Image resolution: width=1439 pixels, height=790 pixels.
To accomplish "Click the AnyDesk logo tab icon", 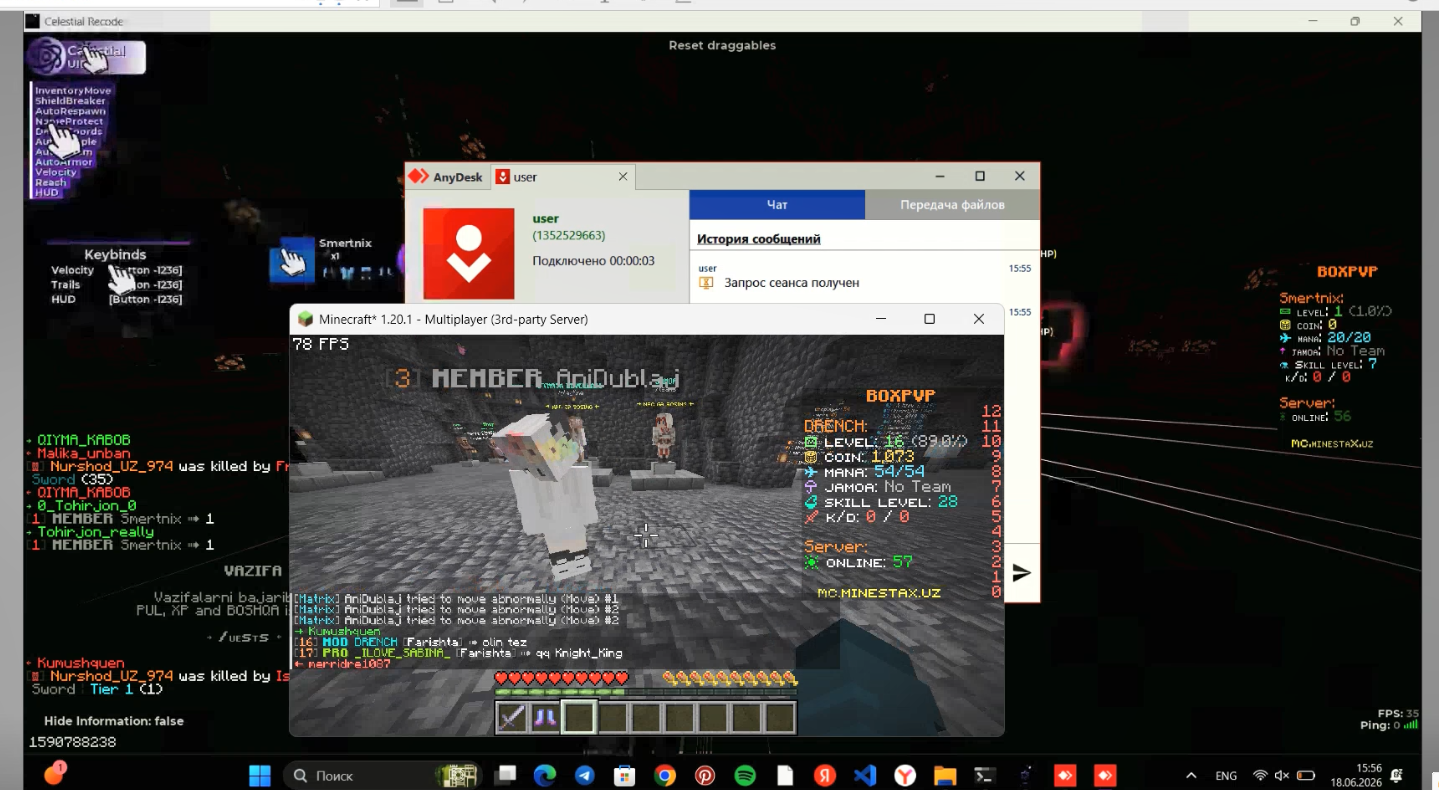I will point(418,177).
